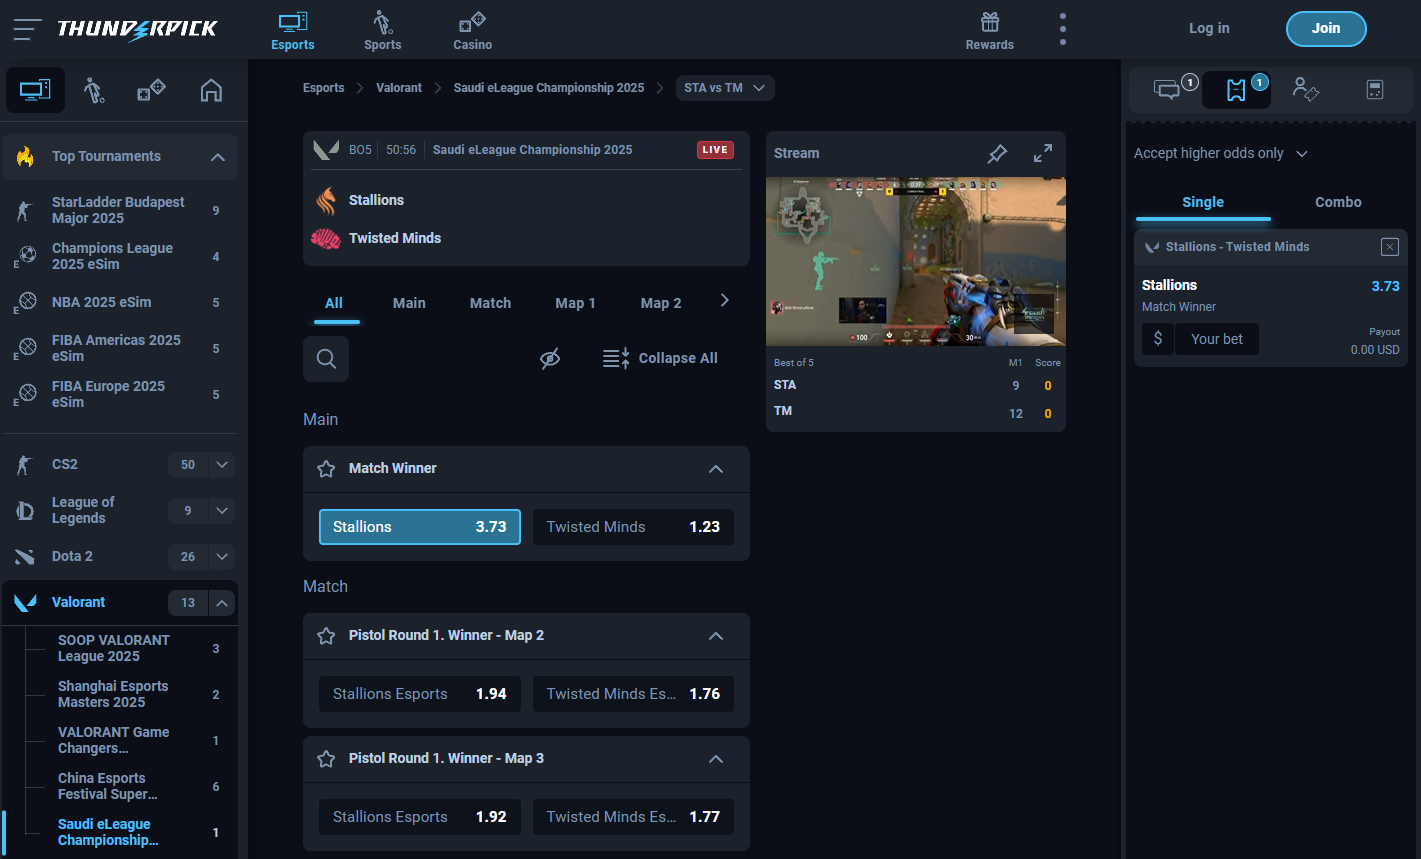
Task: Switch to the Combo tab
Action: click(1338, 201)
